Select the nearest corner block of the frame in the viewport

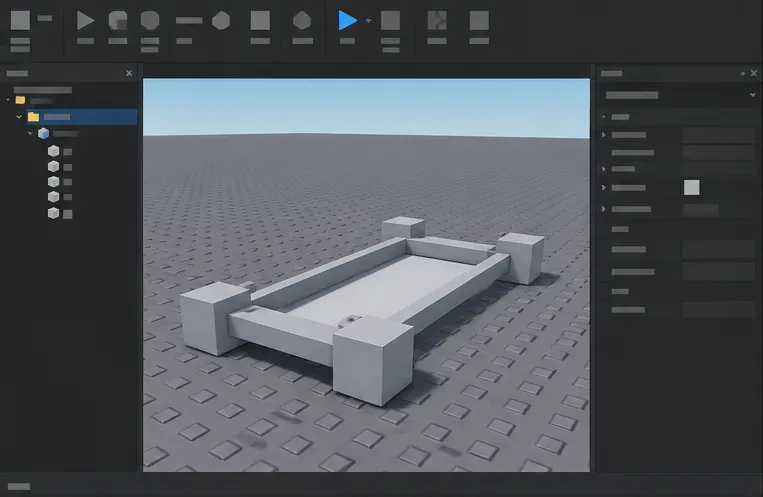(372, 360)
